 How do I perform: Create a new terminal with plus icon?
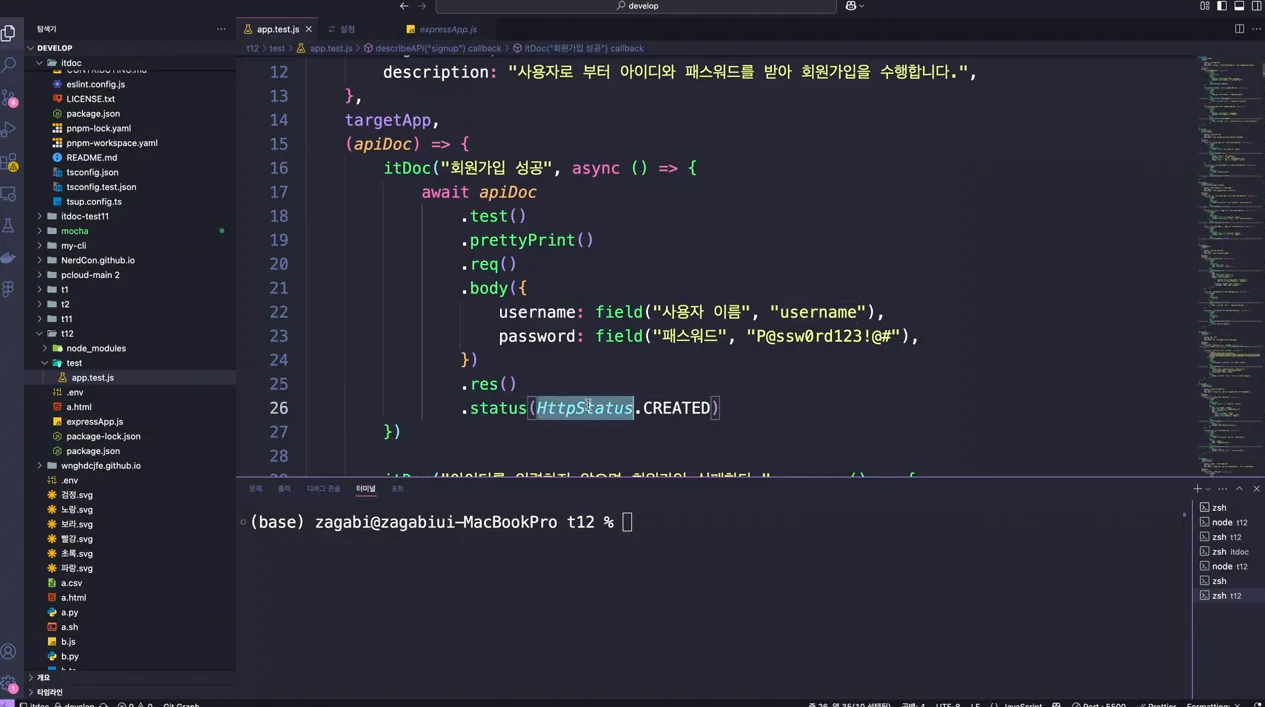pyautogui.click(x=1197, y=488)
